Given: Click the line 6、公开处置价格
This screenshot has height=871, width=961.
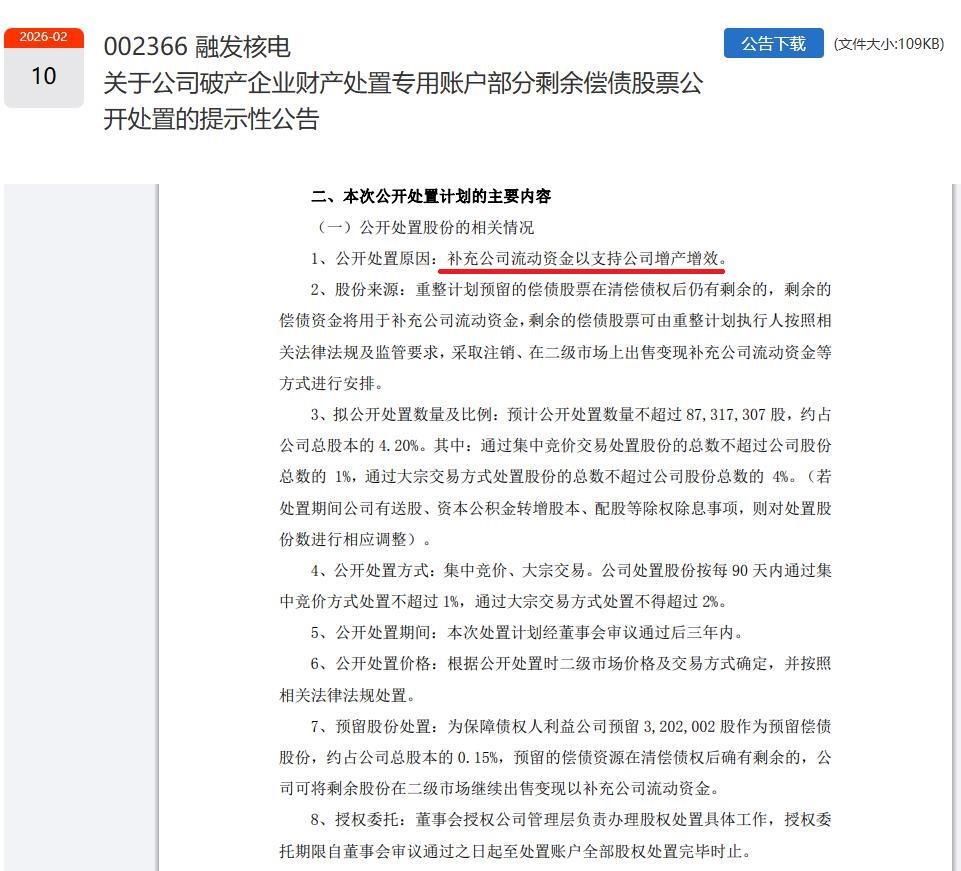Looking at the screenshot, I should tap(571, 664).
